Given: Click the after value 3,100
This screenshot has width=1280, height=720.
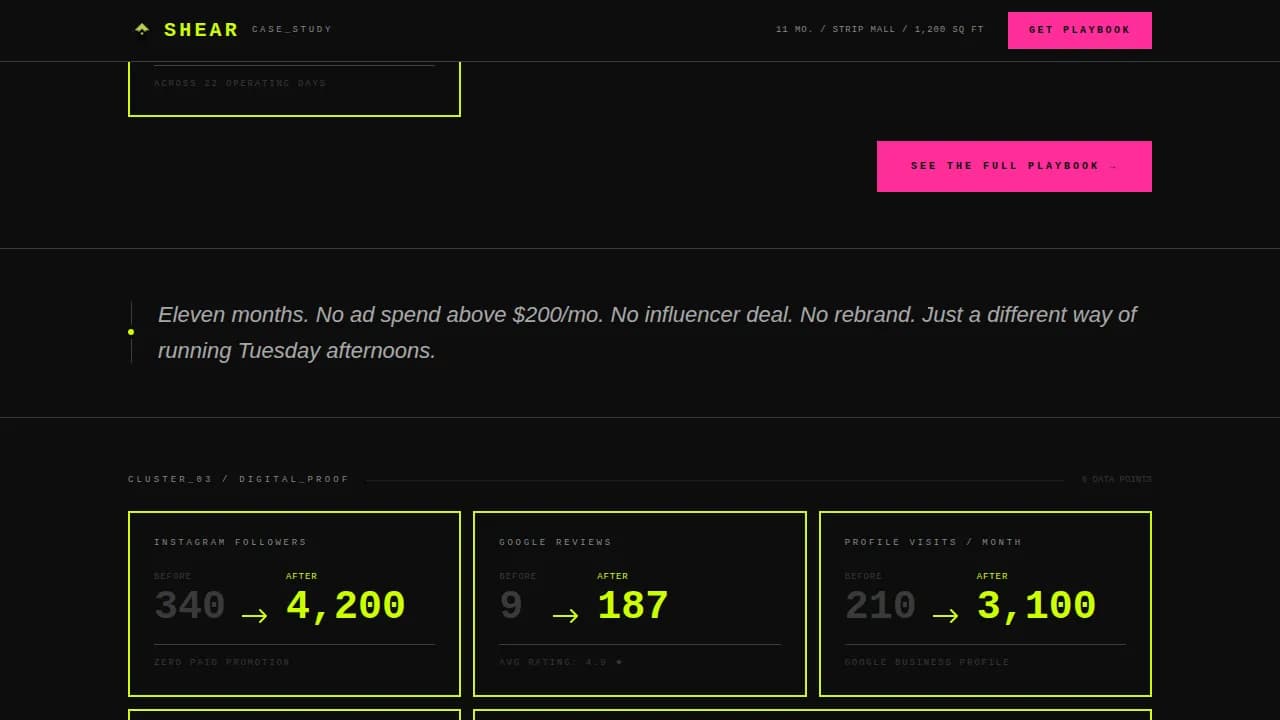Looking at the screenshot, I should coord(1037,606).
